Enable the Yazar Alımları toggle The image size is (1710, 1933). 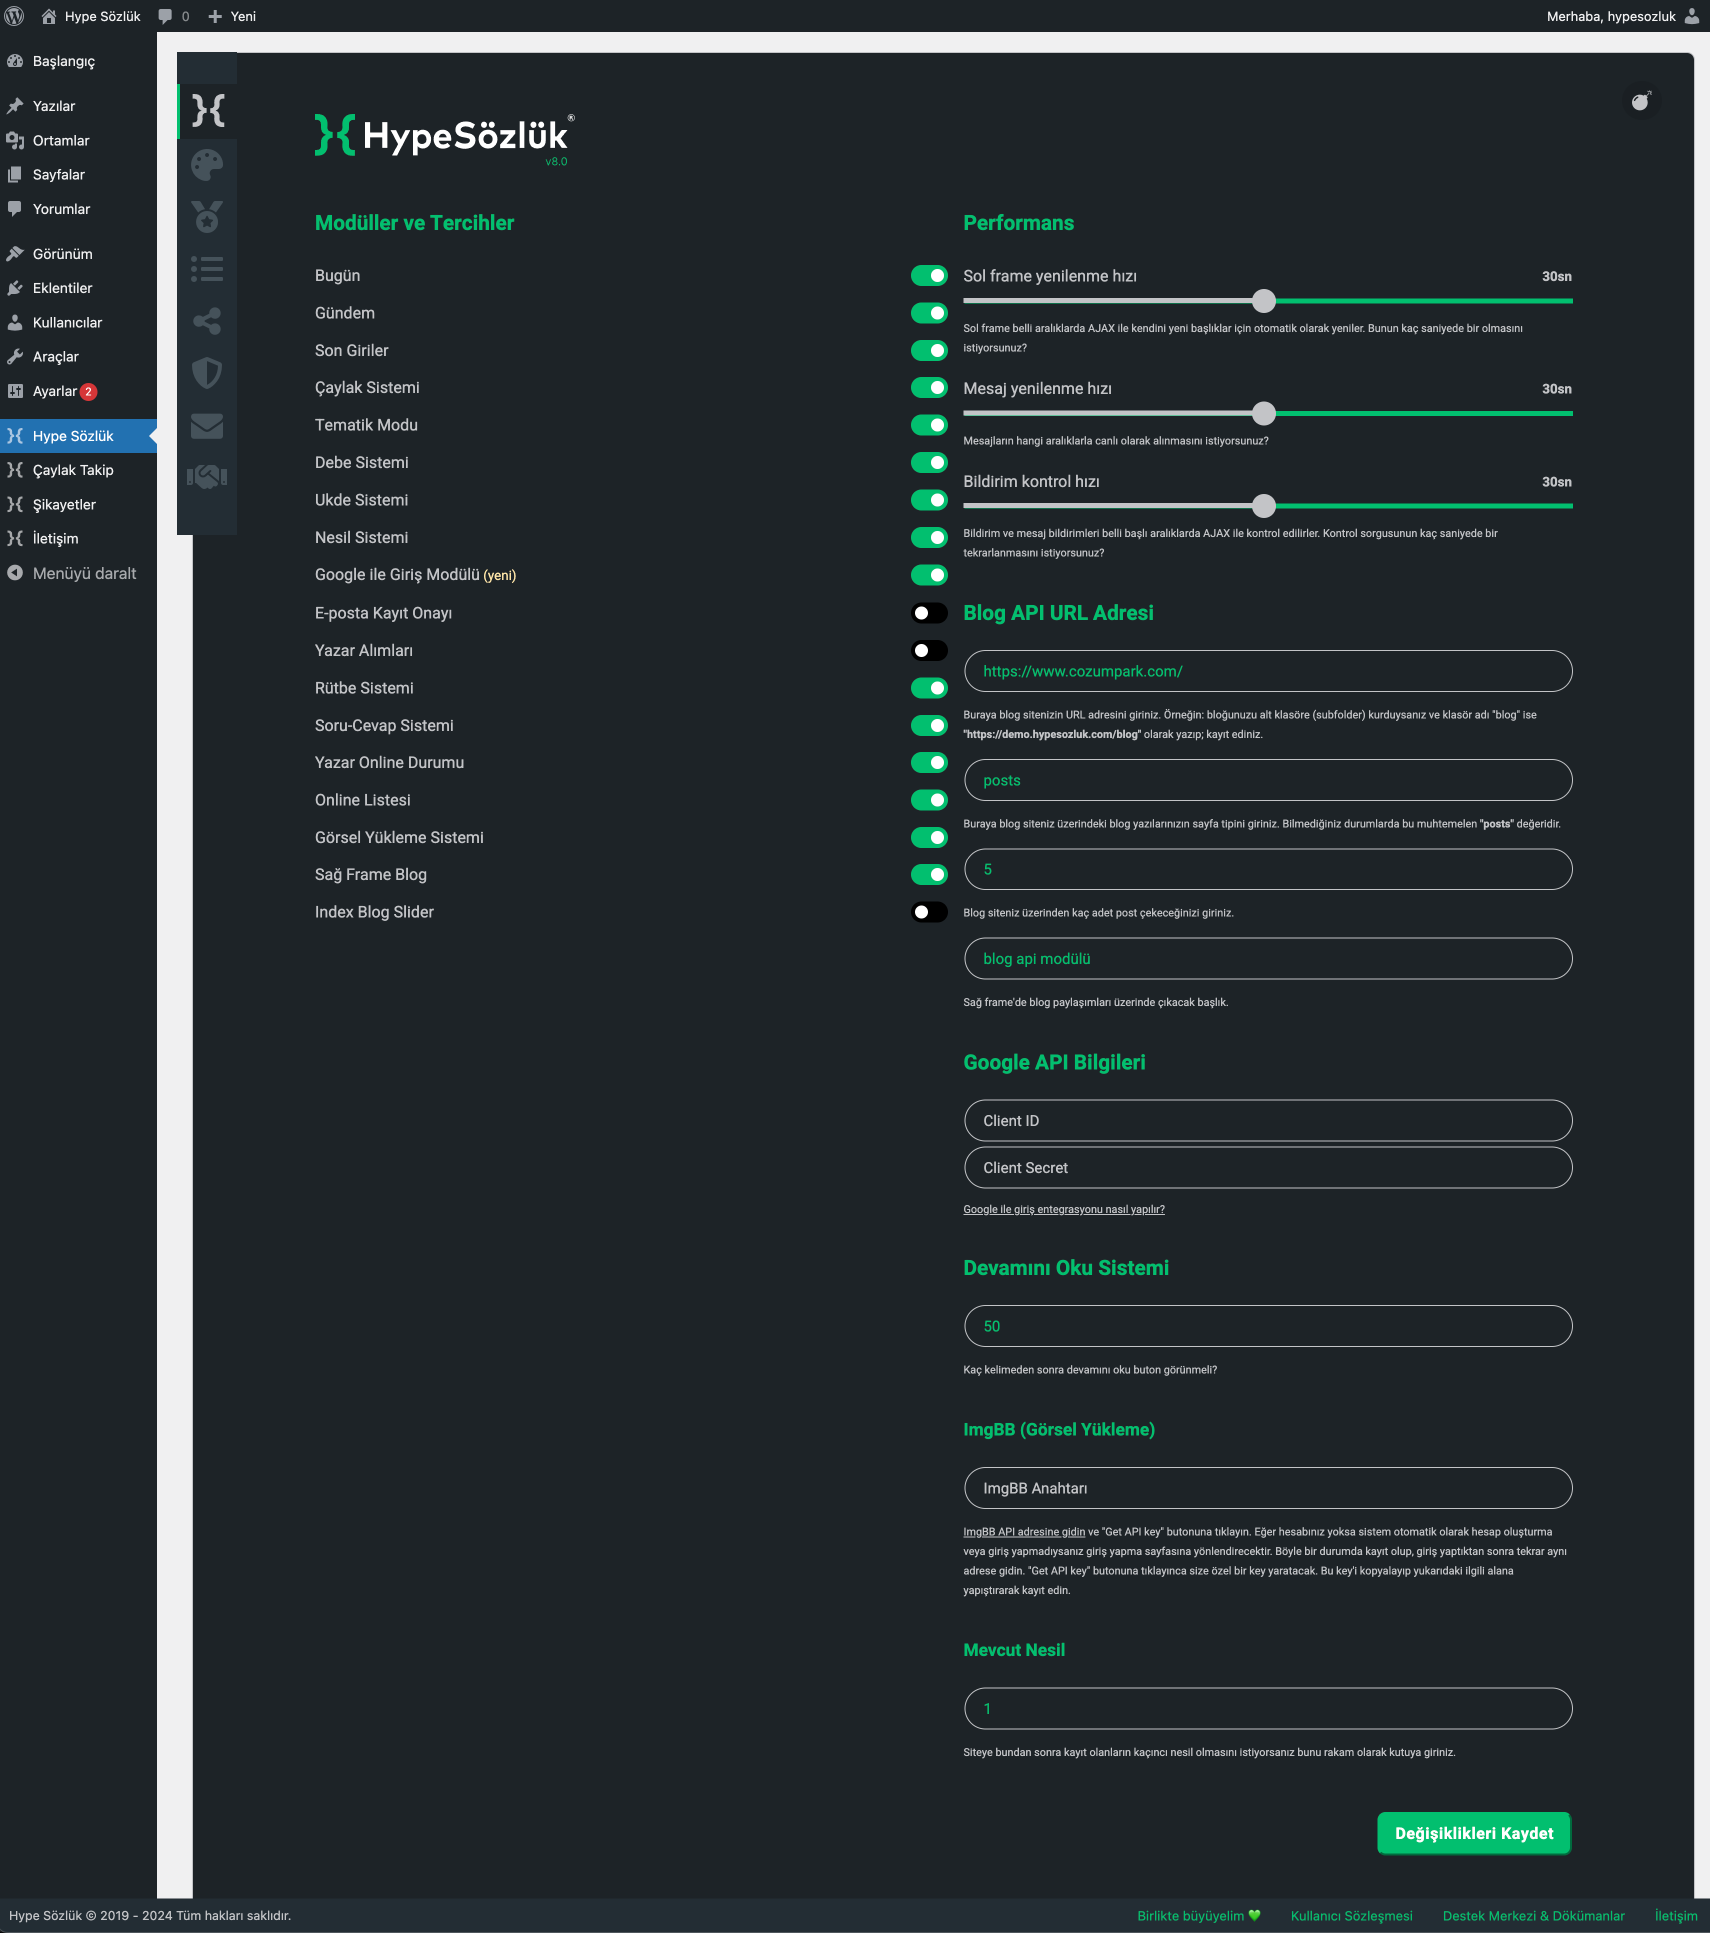(929, 650)
